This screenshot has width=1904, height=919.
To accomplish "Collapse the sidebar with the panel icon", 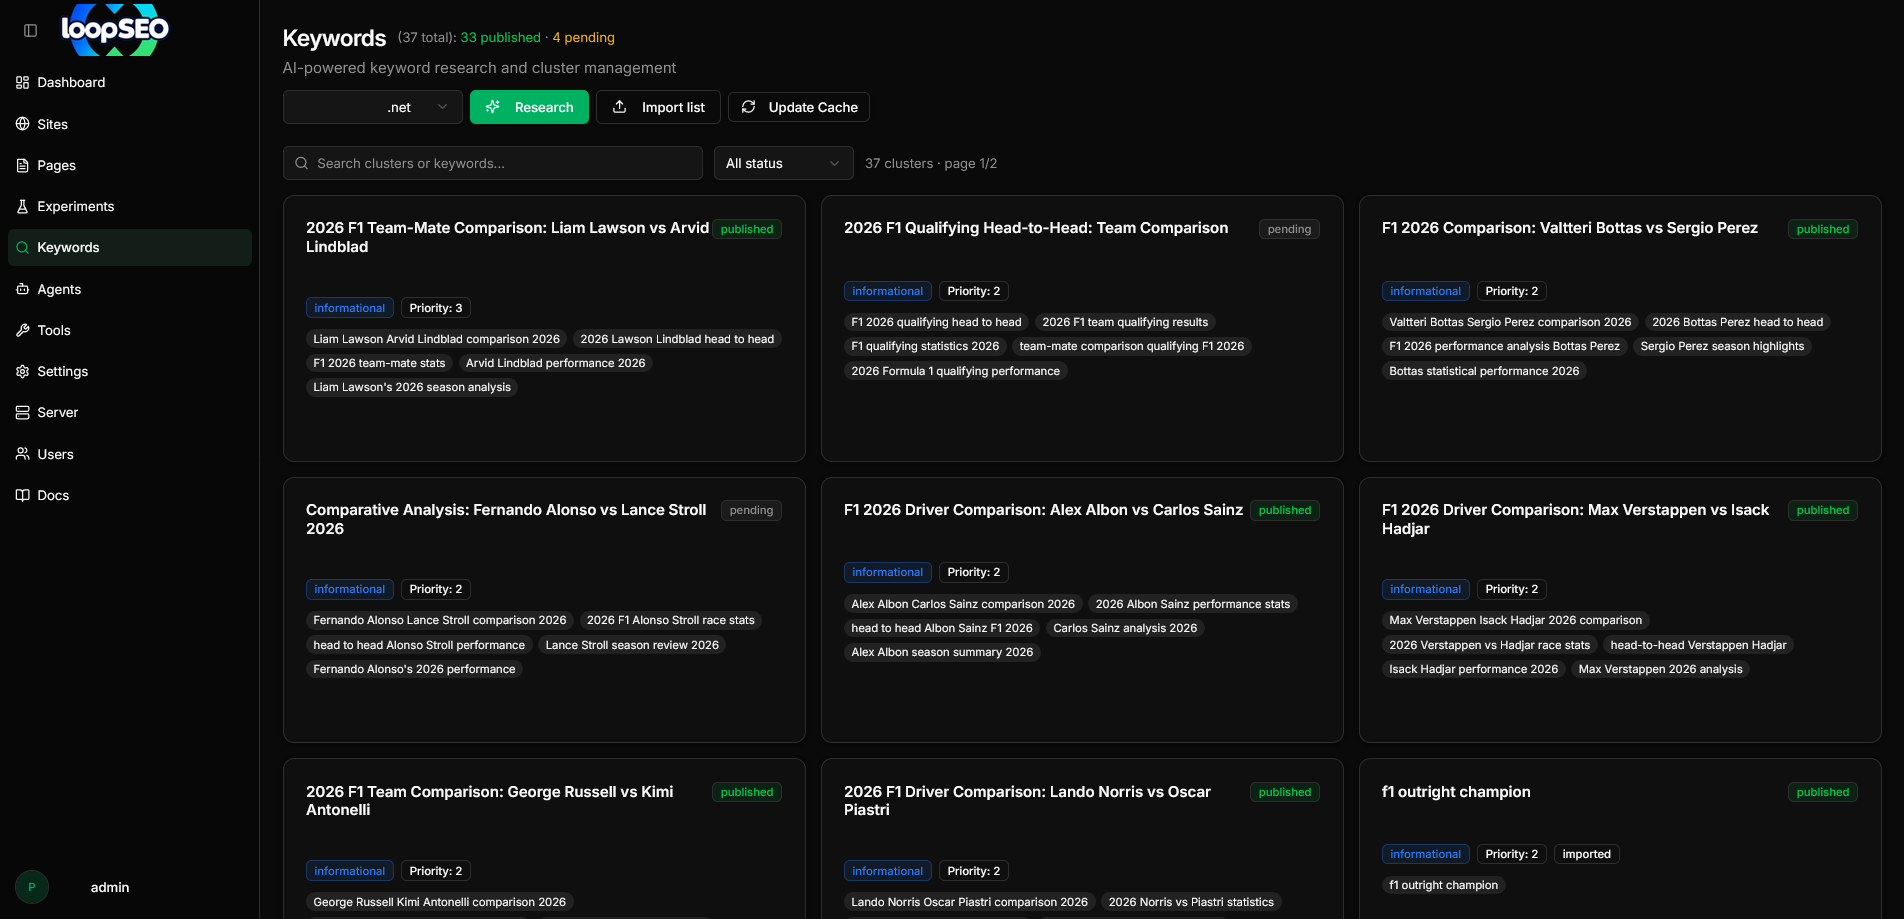I will 31,31.
